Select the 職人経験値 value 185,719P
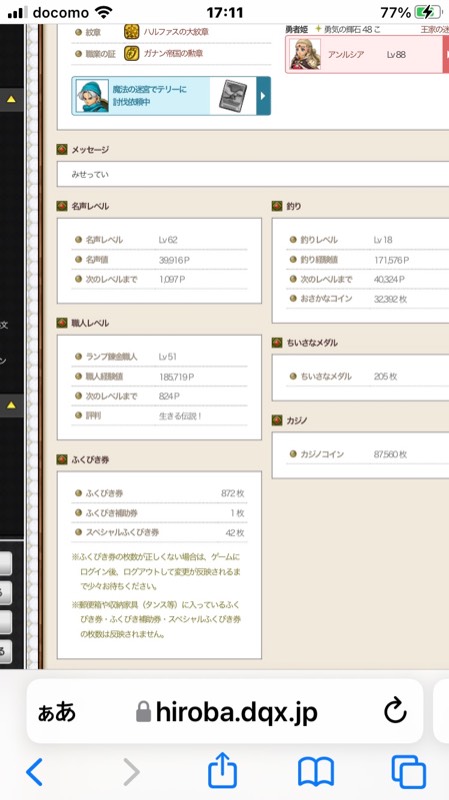The width and height of the screenshot is (449, 800). 177,377
